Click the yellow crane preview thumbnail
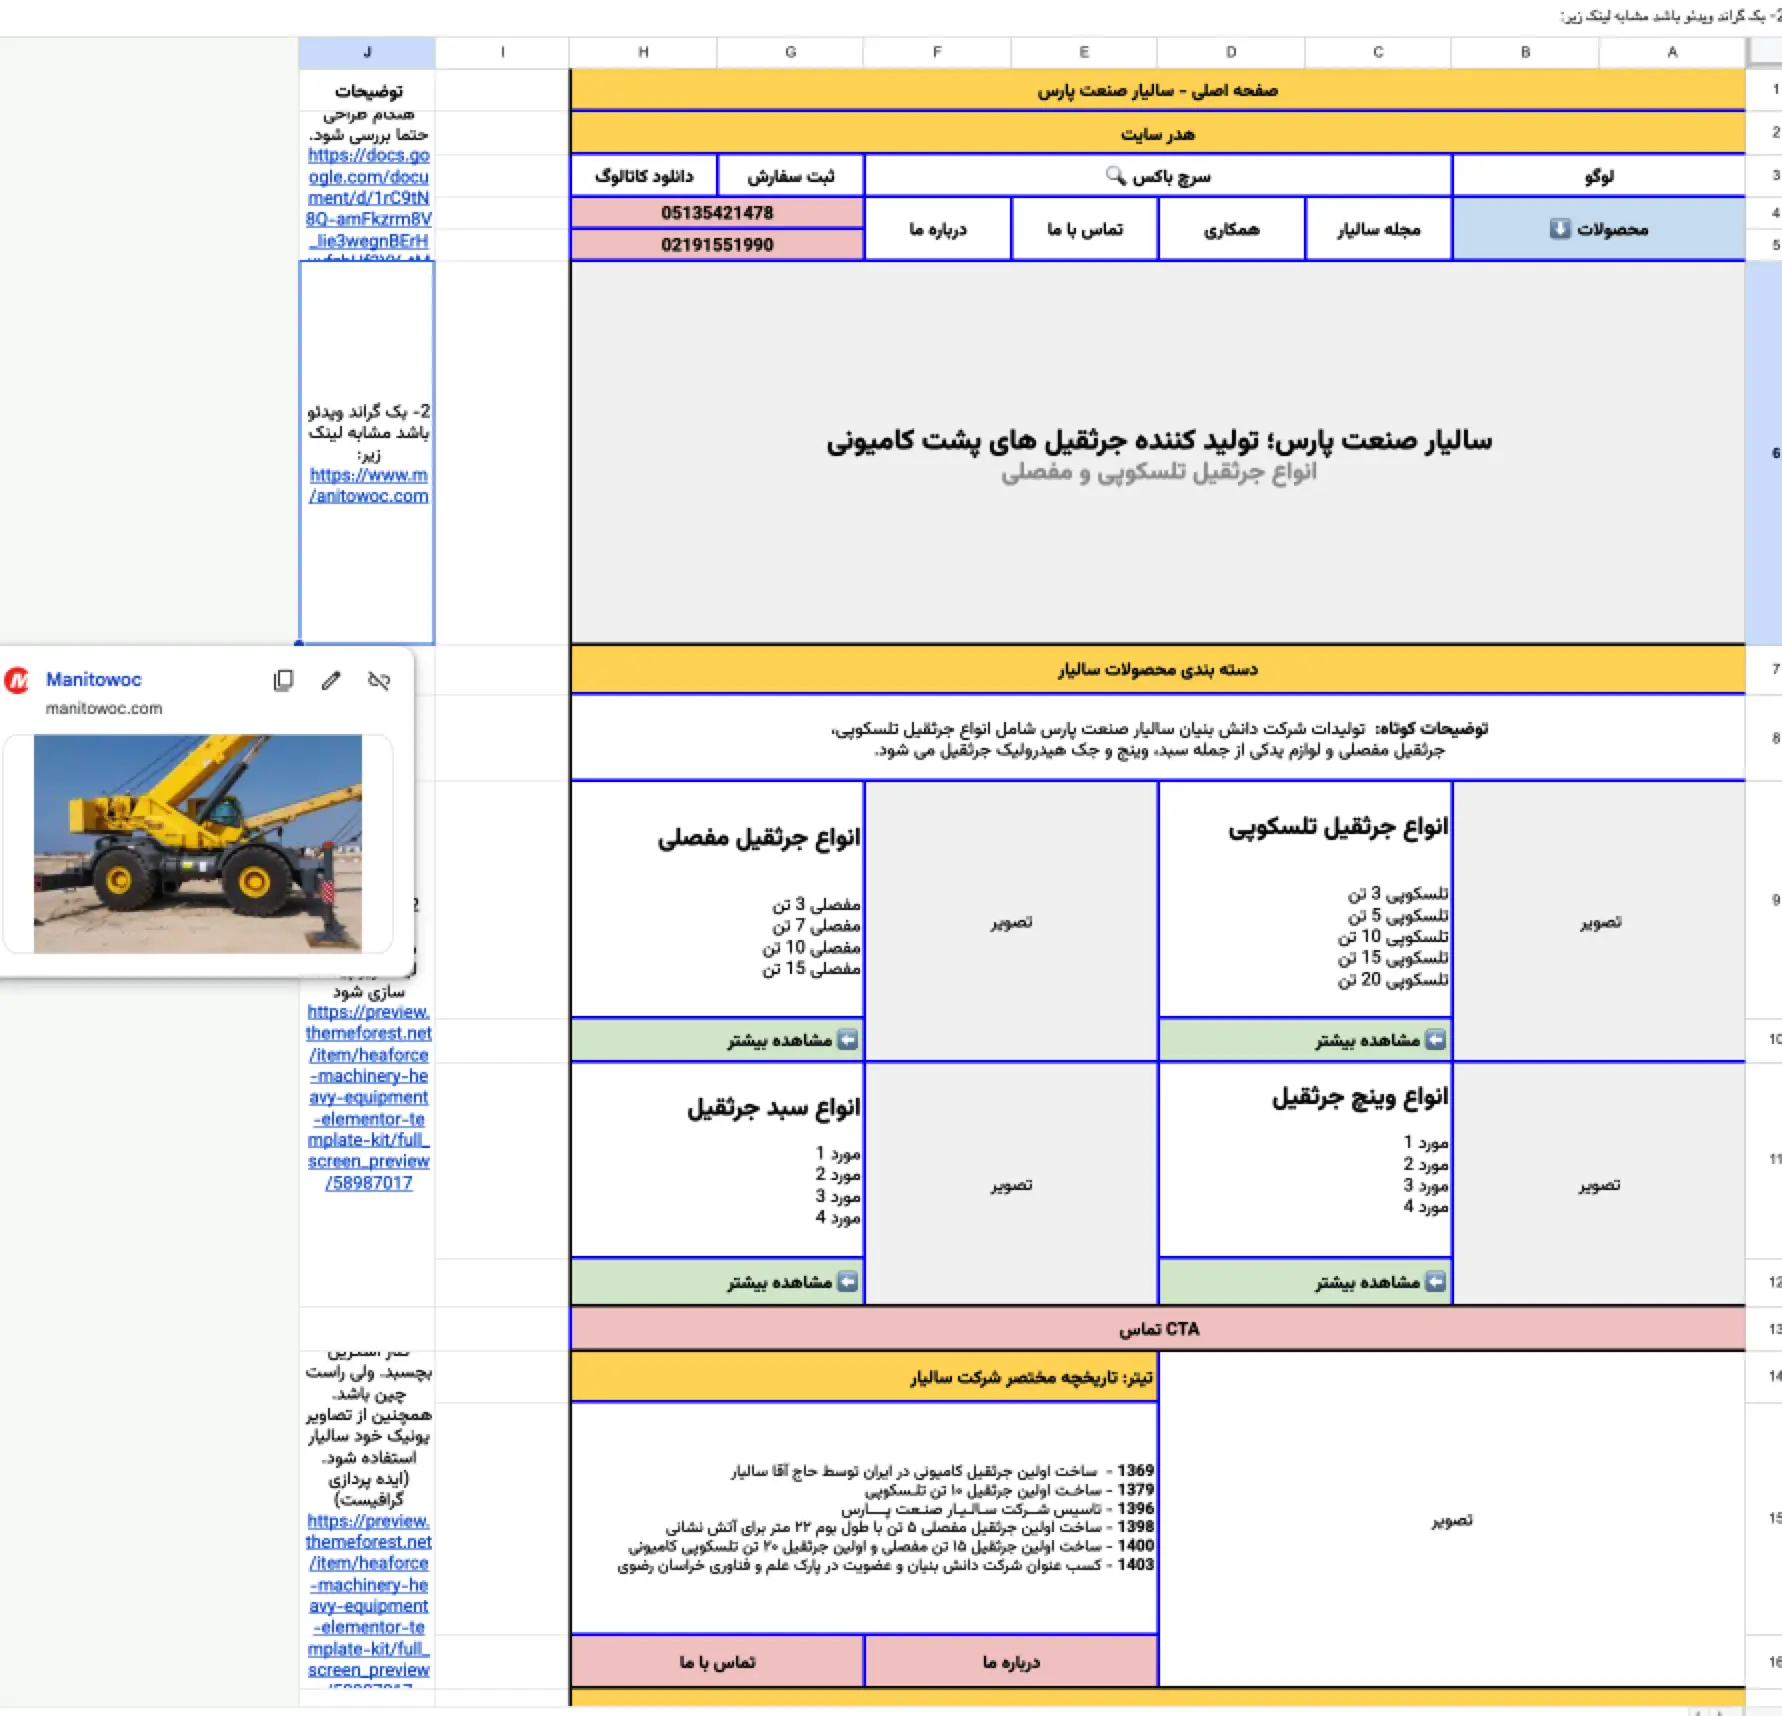The image size is (1782, 1716). click(x=198, y=844)
